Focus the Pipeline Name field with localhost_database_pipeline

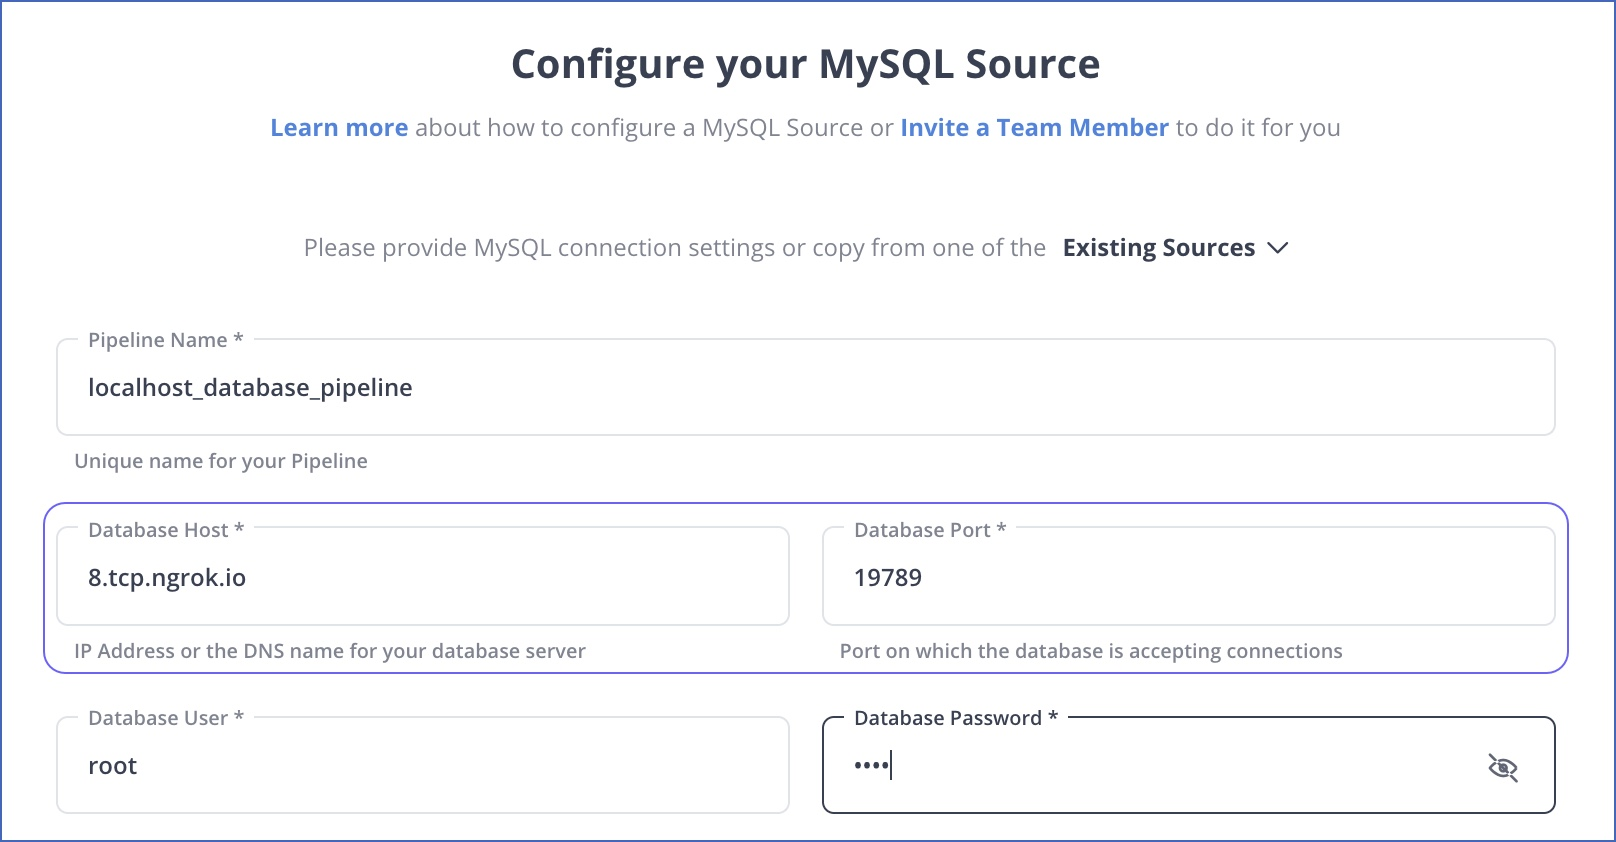(806, 387)
